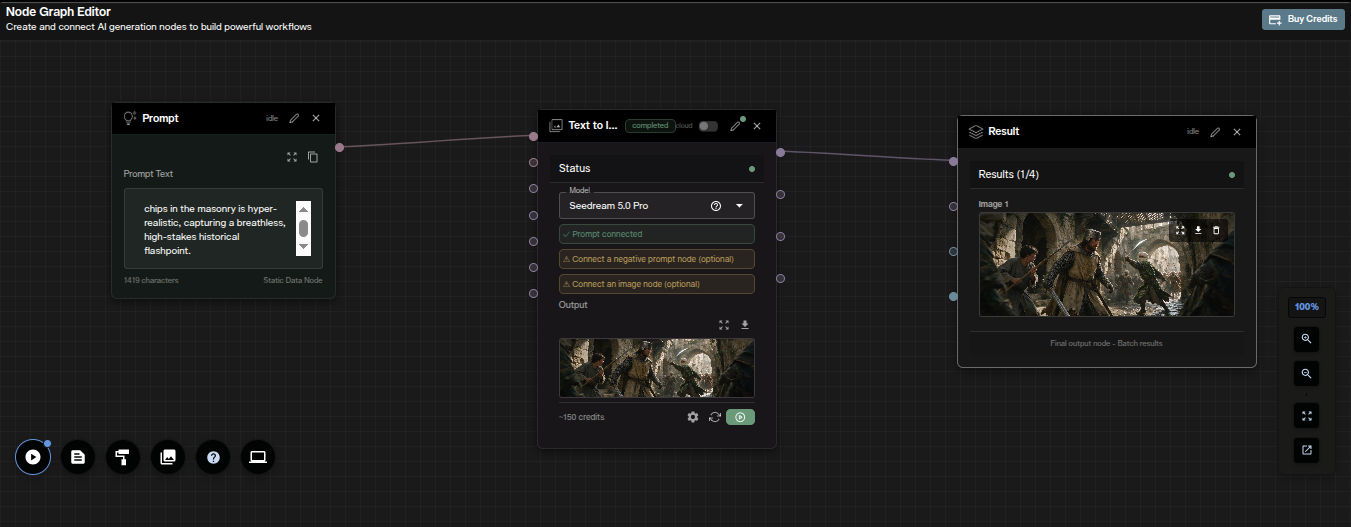Select the paint roller icon in the bottom toolbar

click(x=123, y=457)
